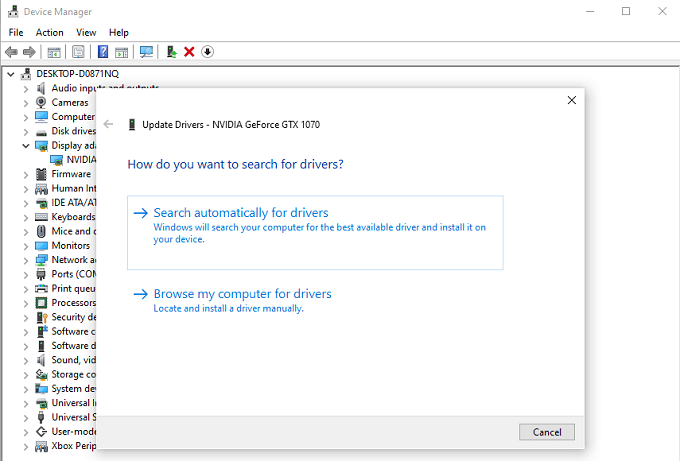
Task: Click the Forward arrow toolbar icon
Action: coord(29,52)
